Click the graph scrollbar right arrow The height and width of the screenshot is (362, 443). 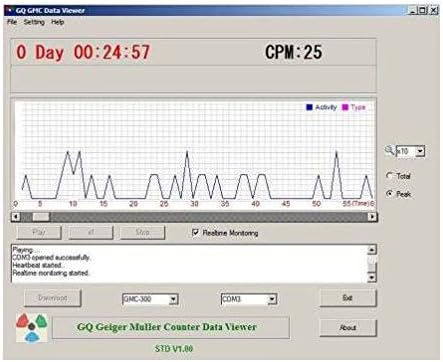point(372,217)
